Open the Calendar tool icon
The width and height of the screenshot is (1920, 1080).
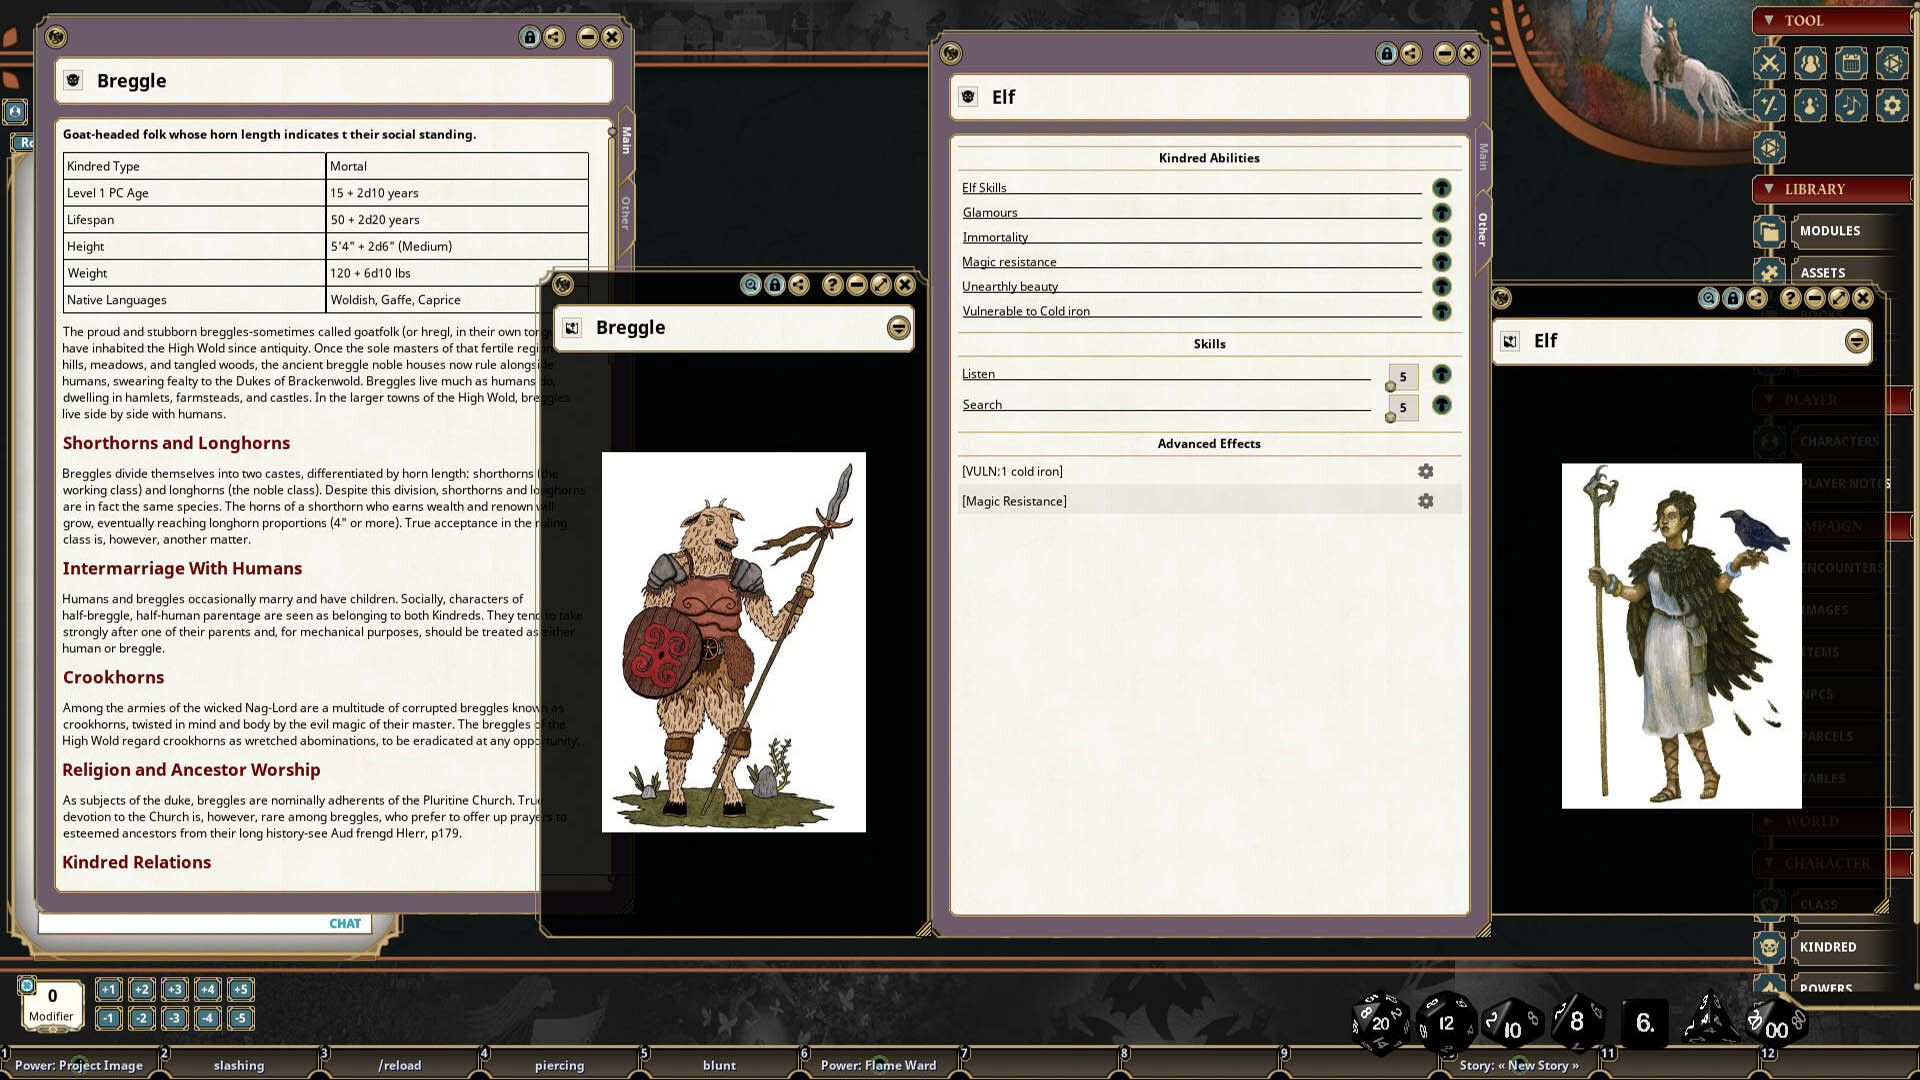pos(1851,63)
